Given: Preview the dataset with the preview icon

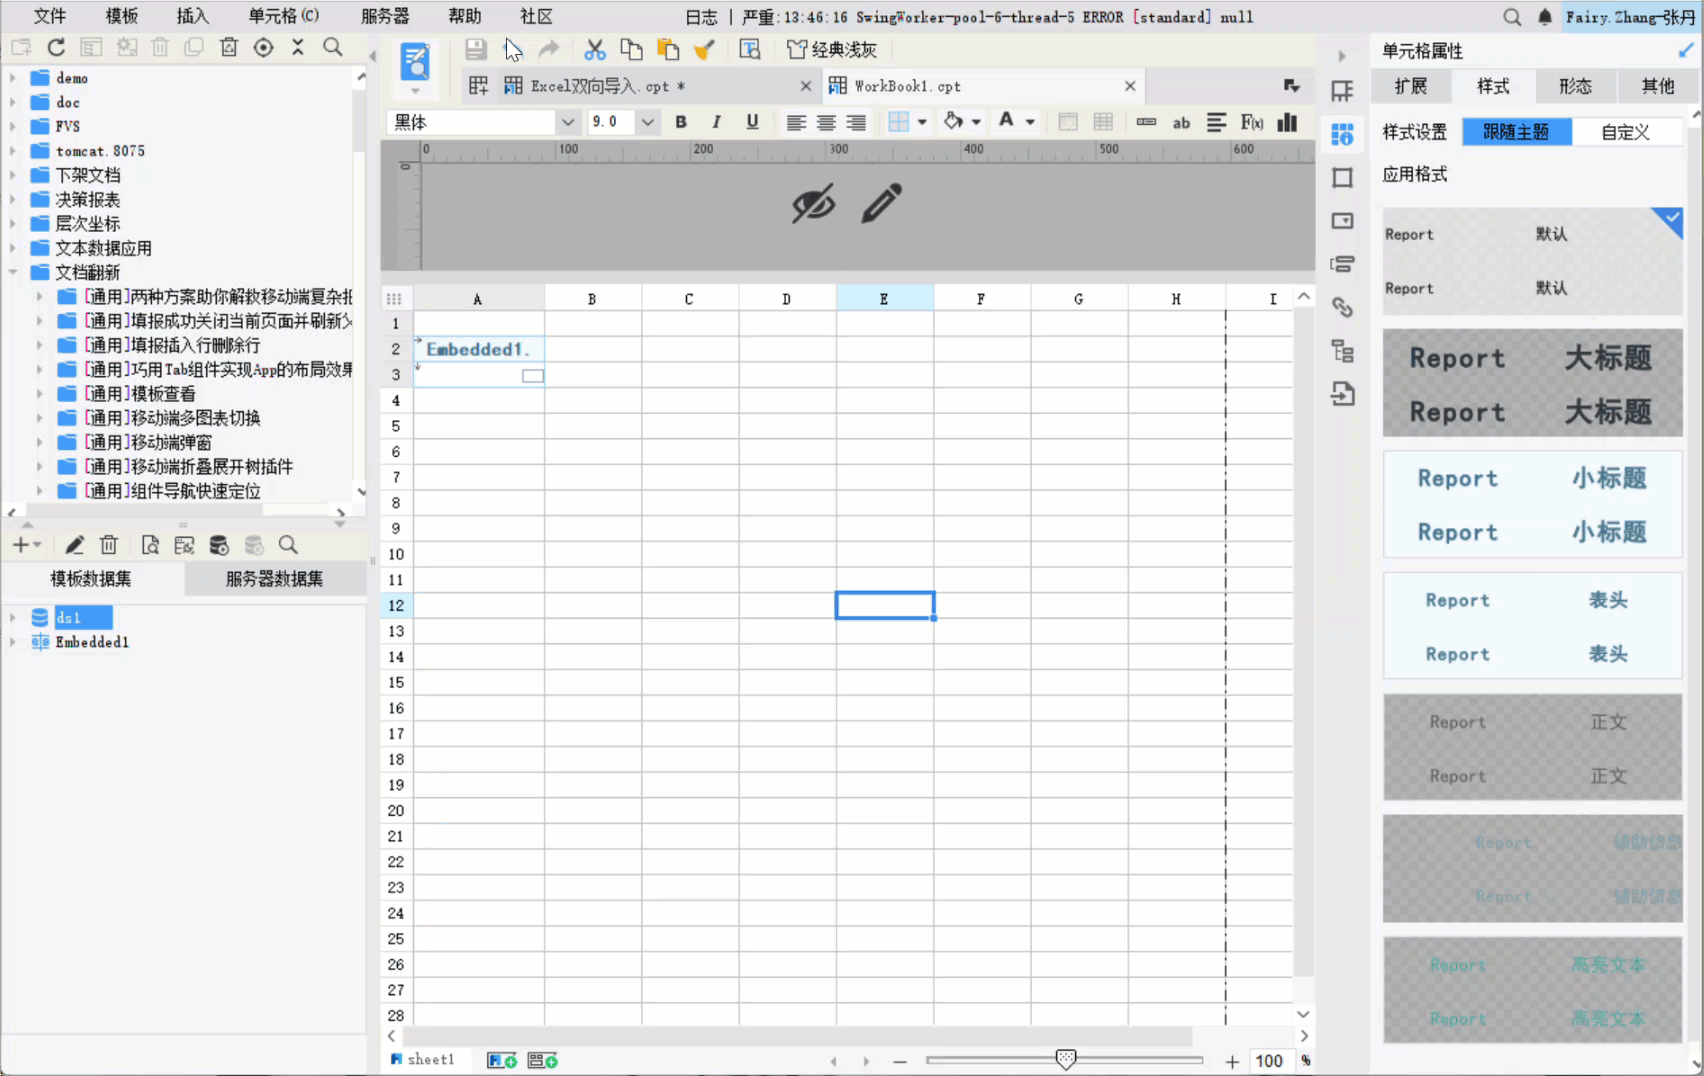Looking at the screenshot, I should coord(150,545).
